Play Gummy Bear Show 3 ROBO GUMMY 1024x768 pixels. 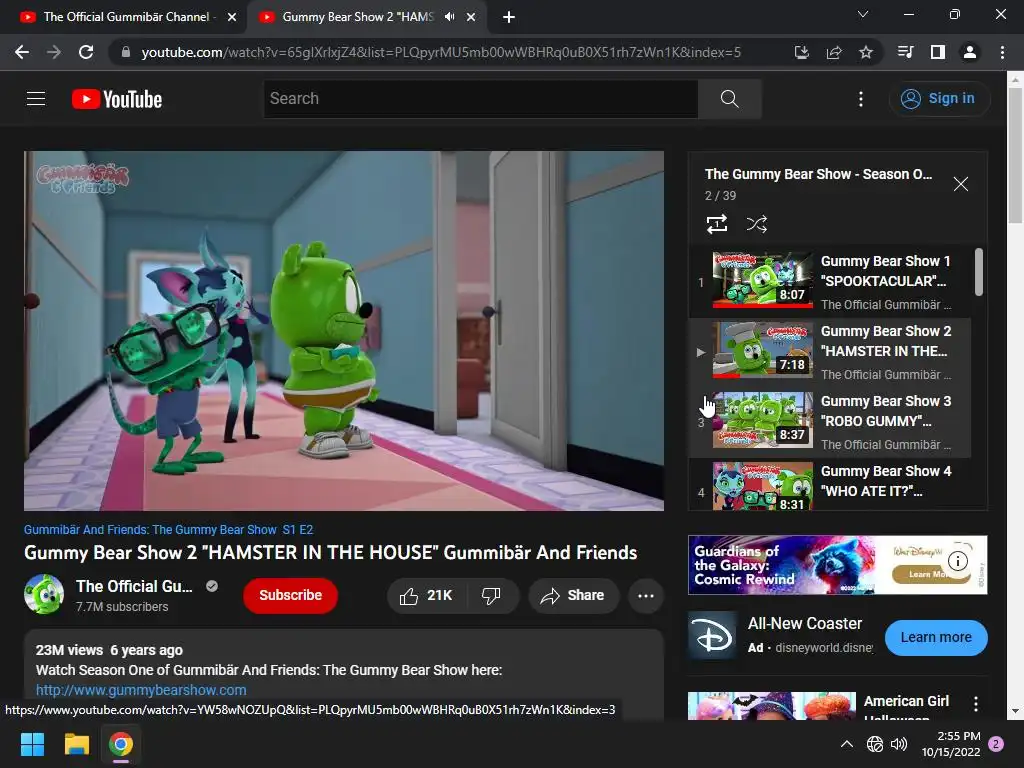coord(829,421)
